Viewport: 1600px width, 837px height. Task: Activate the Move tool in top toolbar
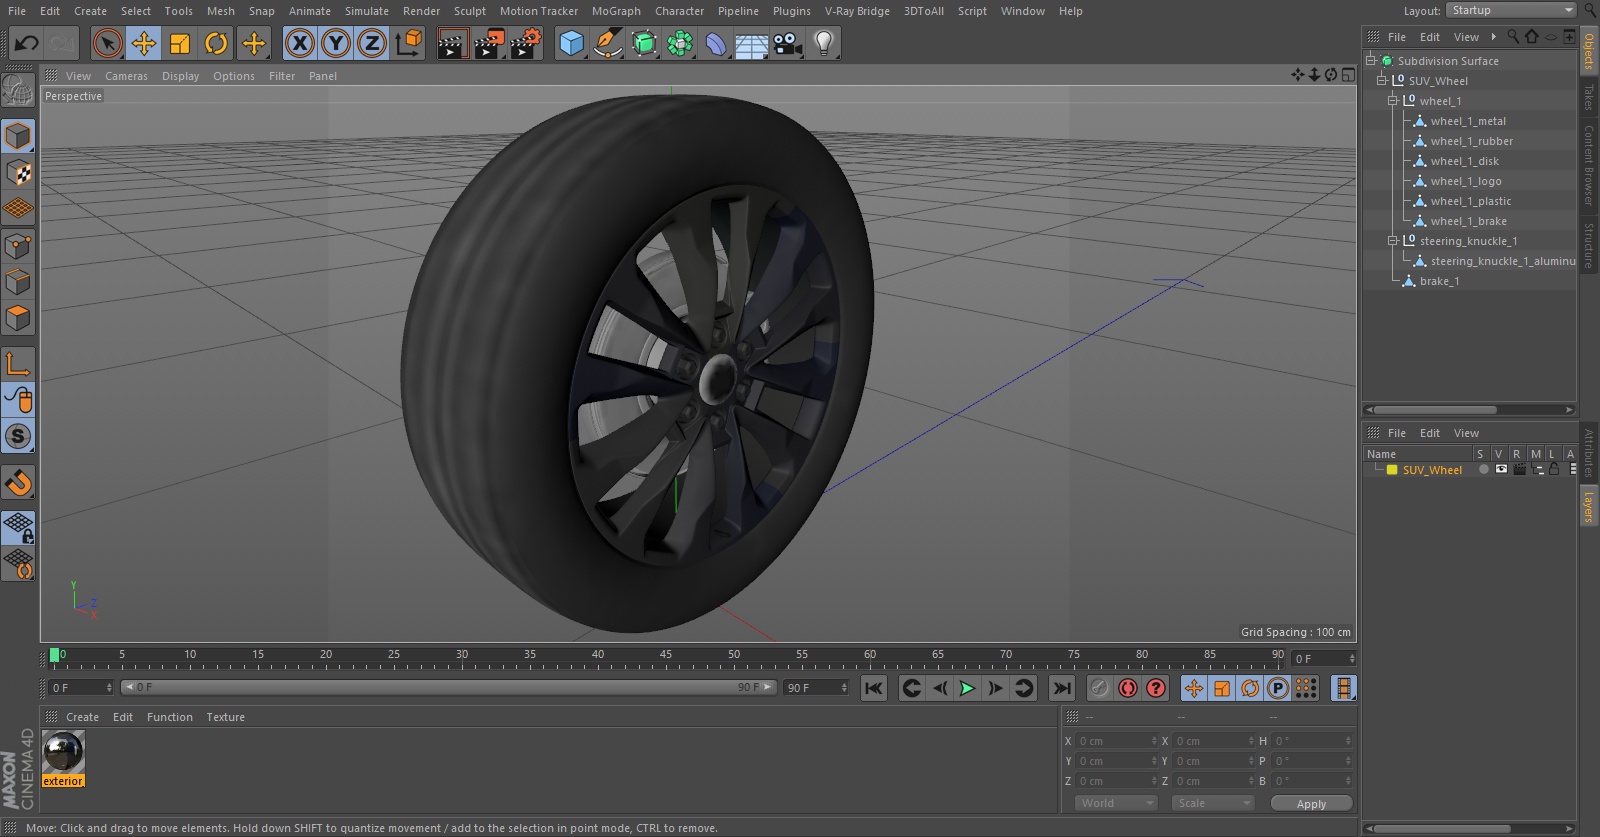[144, 43]
